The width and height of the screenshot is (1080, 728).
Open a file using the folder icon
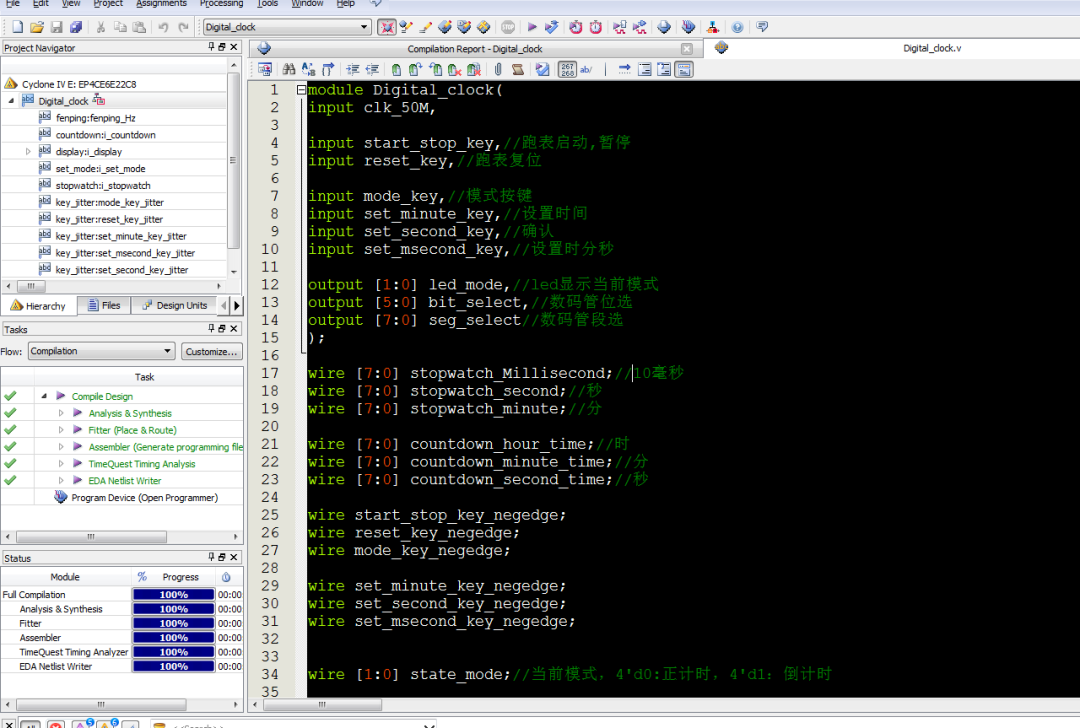[36, 27]
